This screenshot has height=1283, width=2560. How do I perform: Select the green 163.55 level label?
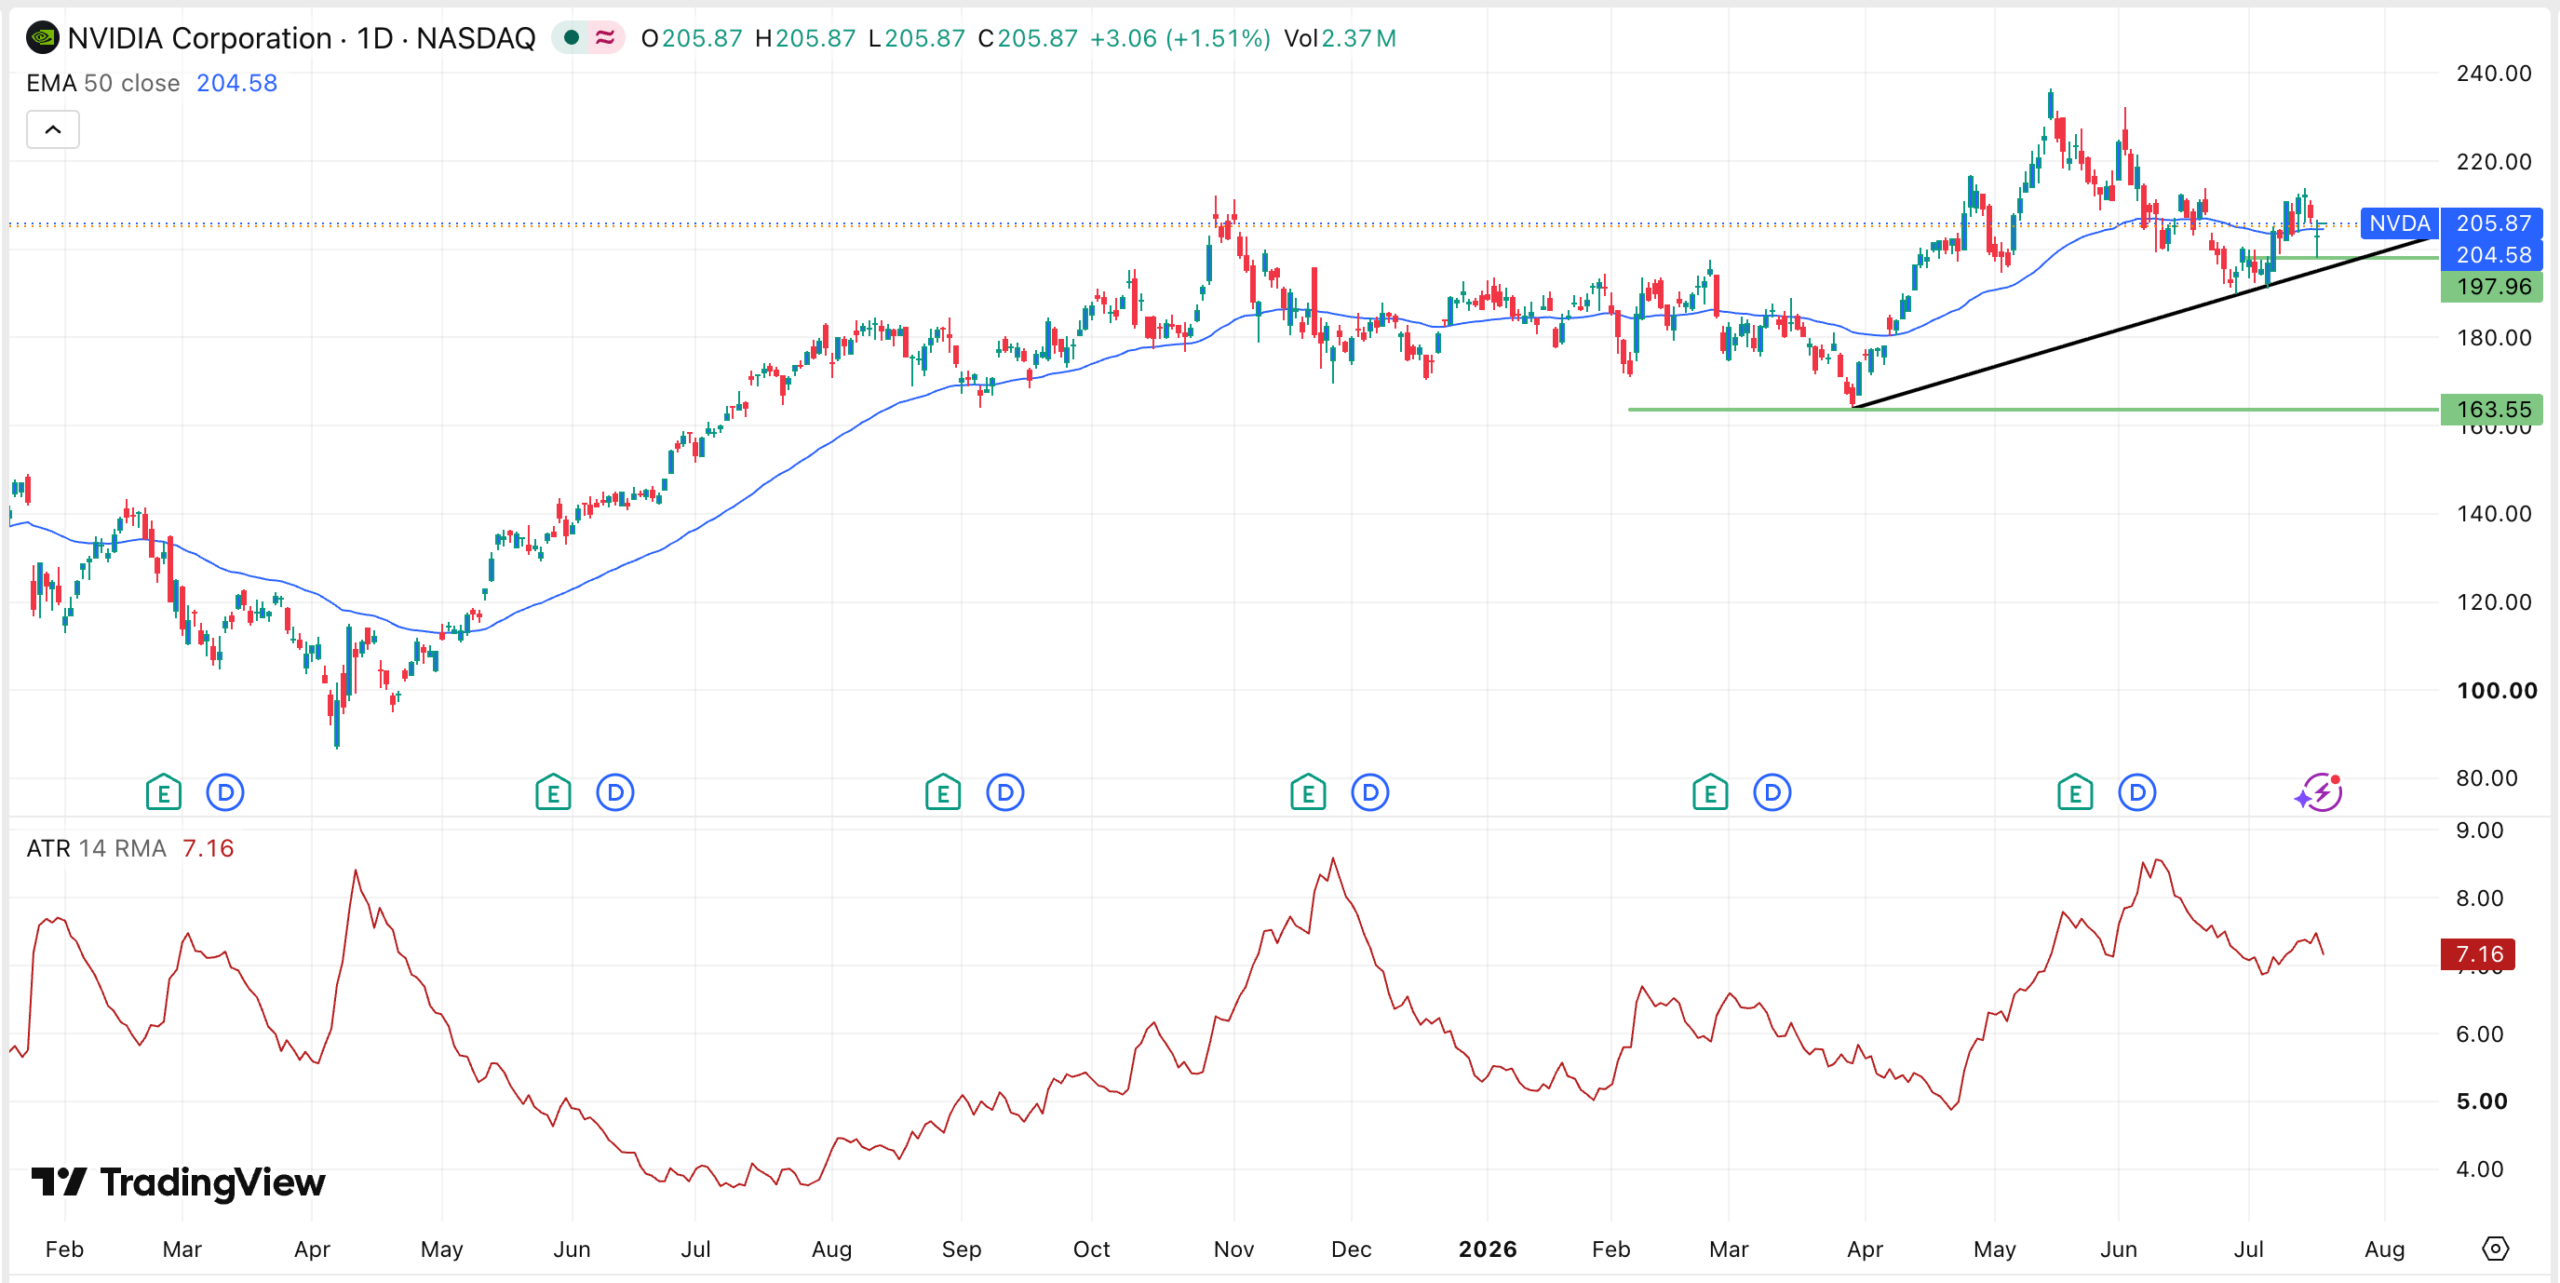pos(2493,409)
